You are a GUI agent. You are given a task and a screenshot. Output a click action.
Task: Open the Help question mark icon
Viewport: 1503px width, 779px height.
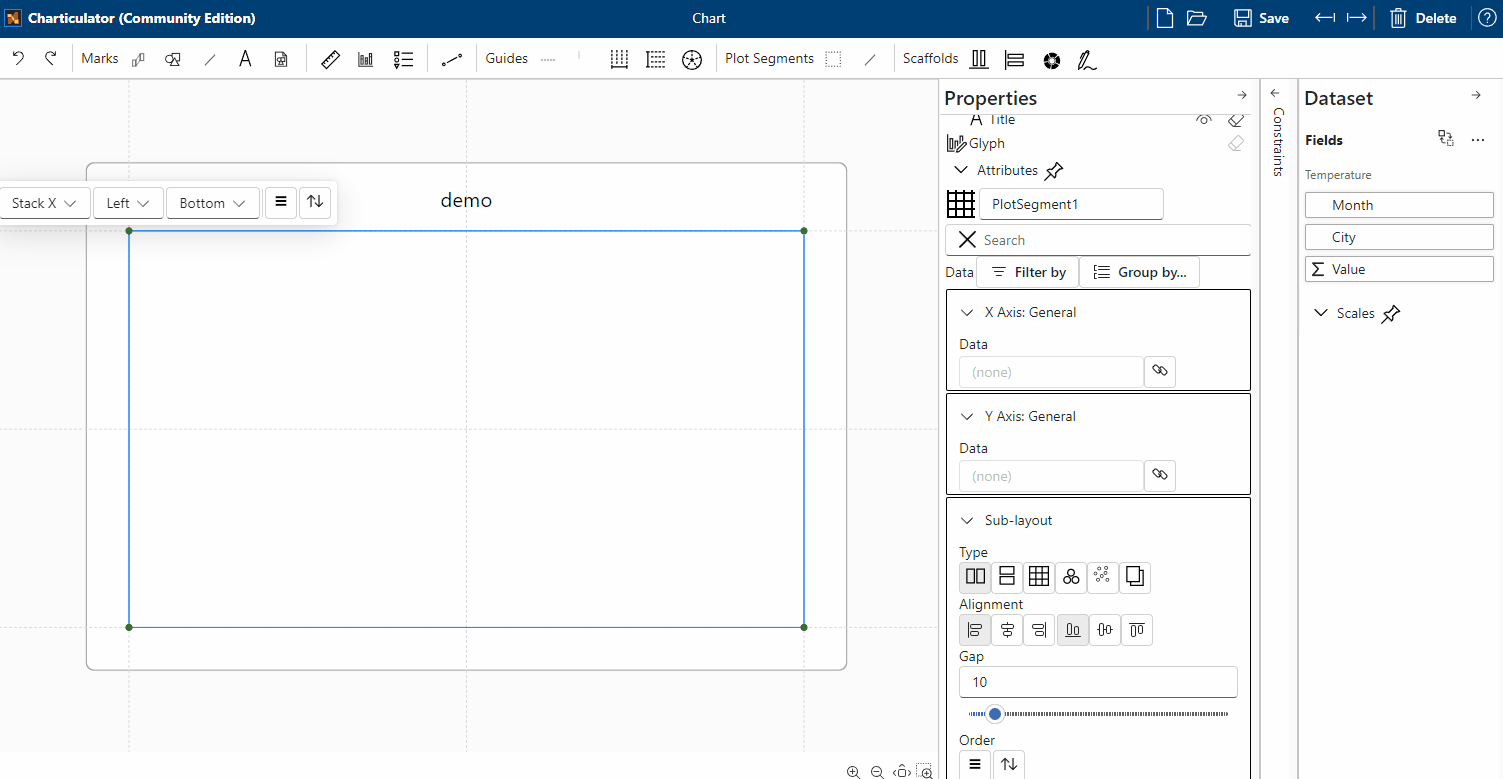tap(1487, 18)
